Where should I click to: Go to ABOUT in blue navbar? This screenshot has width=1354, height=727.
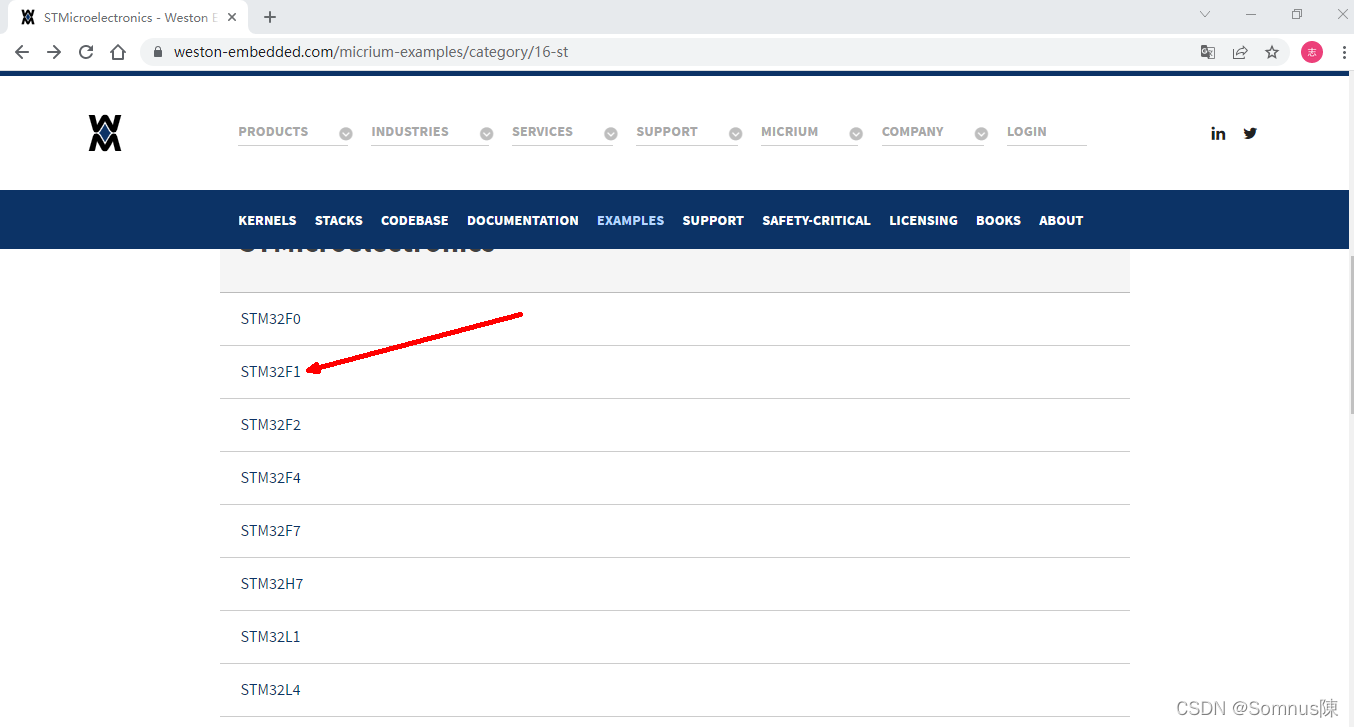point(1061,220)
